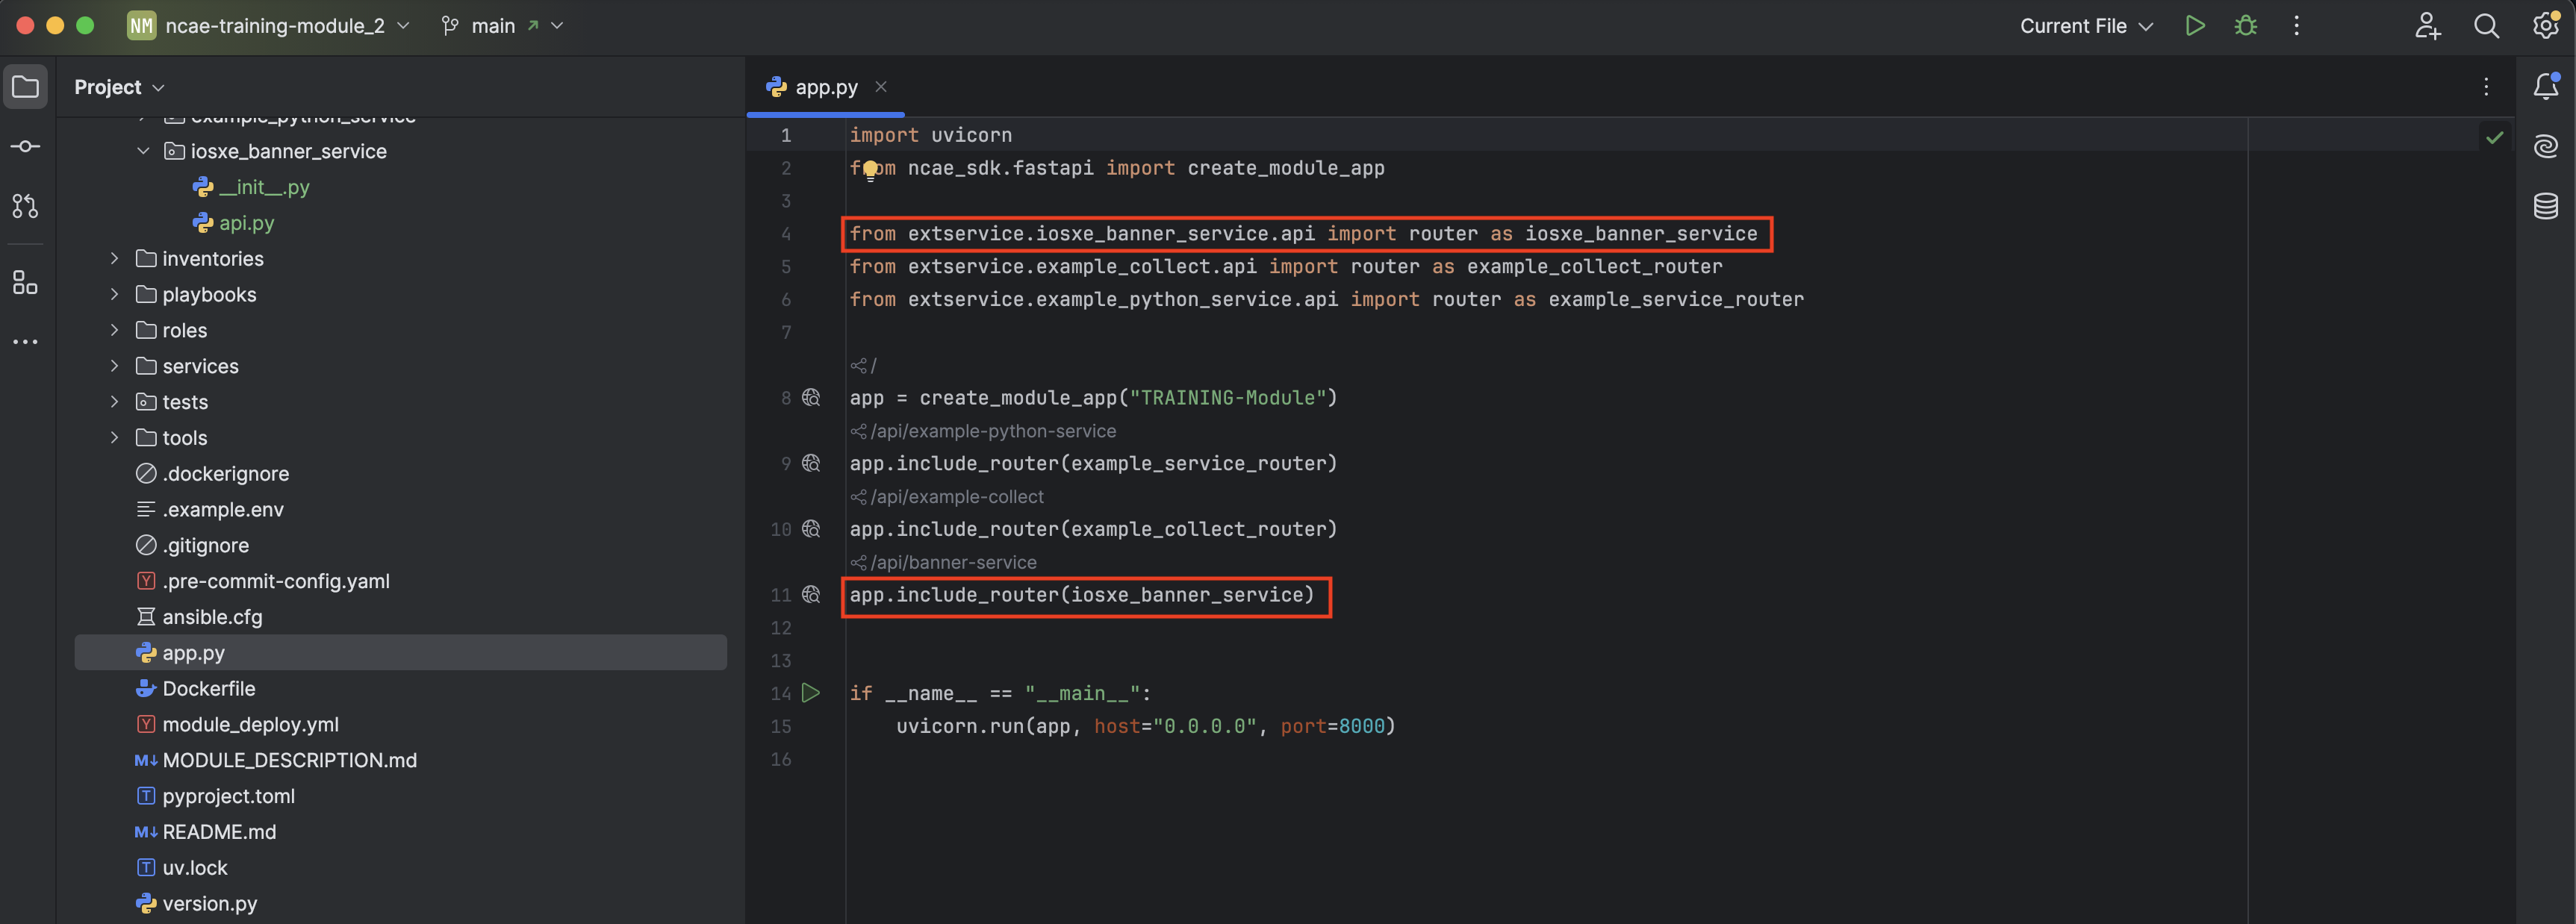Select version.py file
Viewport: 2576px width, 924px height.
[196, 904]
